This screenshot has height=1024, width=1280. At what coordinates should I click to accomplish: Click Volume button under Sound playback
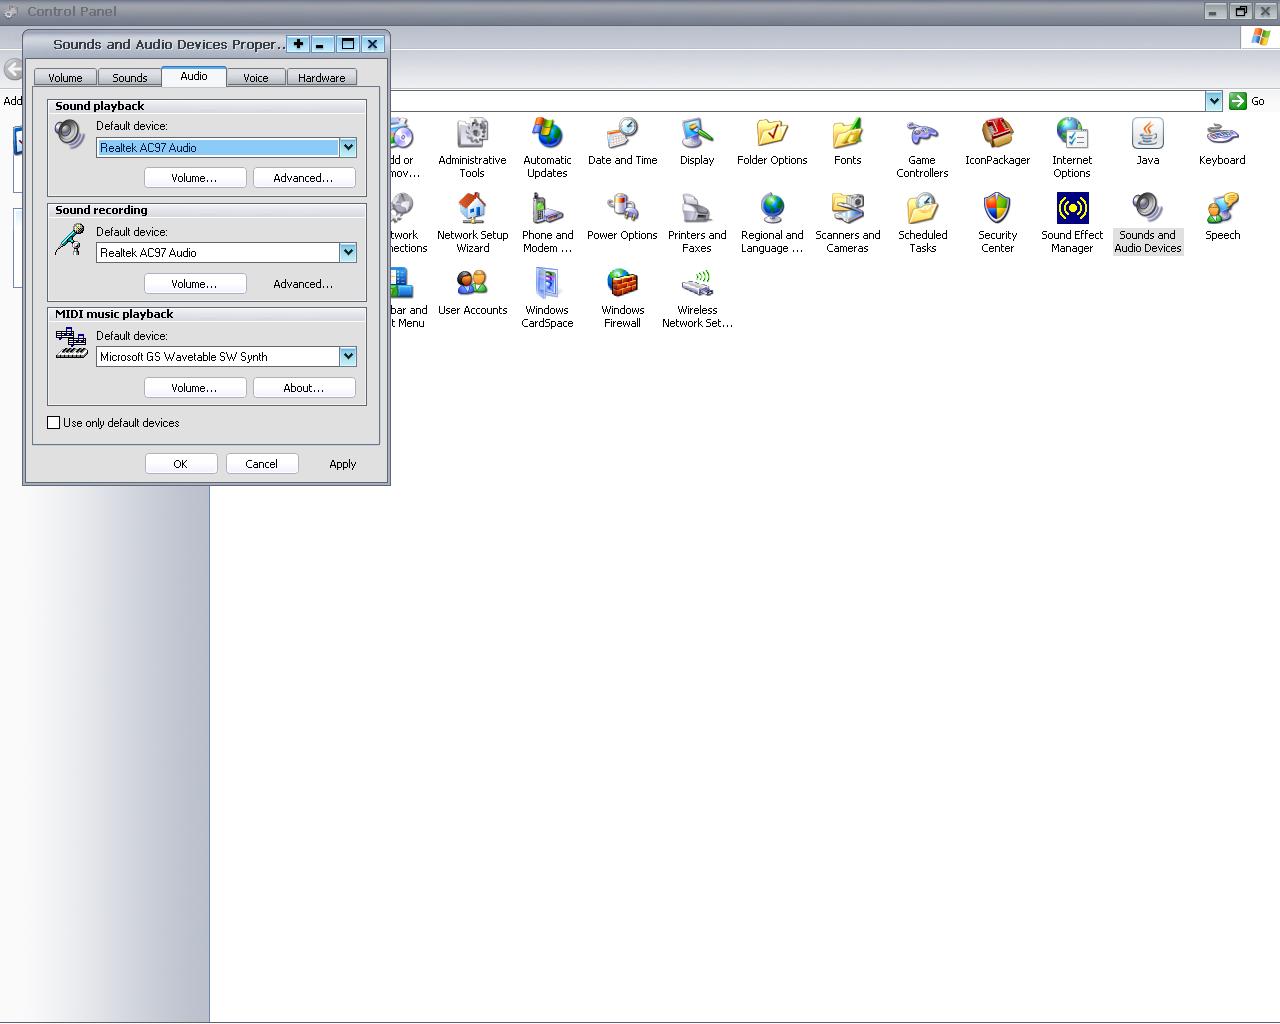tap(195, 178)
